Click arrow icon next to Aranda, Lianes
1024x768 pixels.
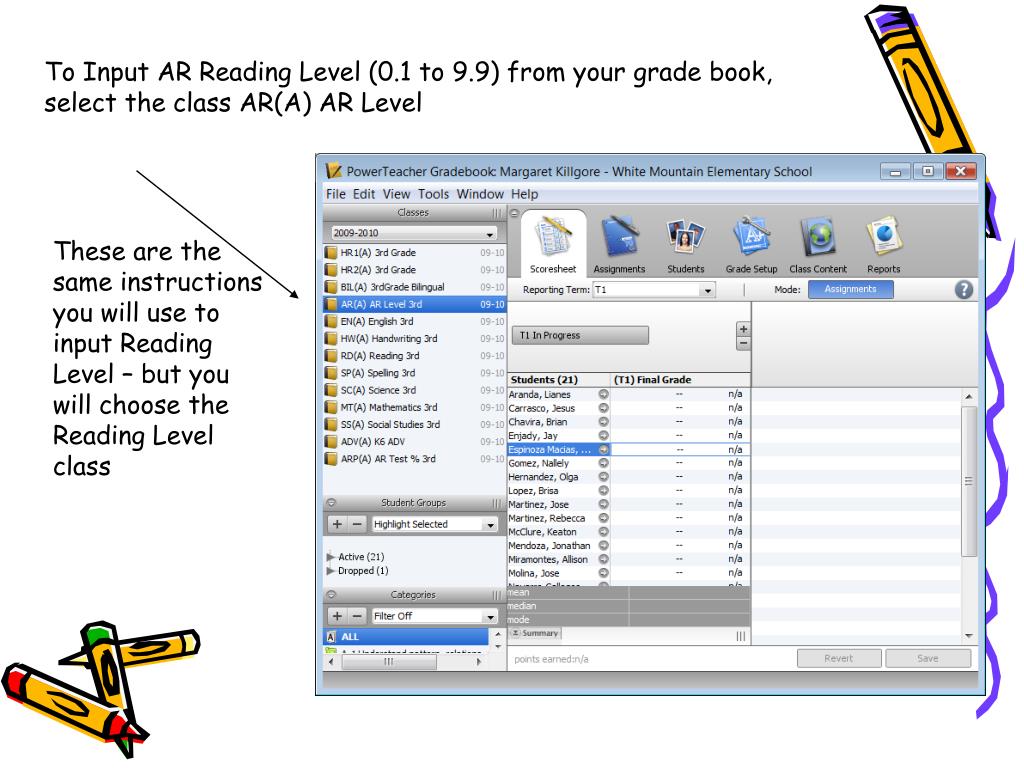(603, 394)
